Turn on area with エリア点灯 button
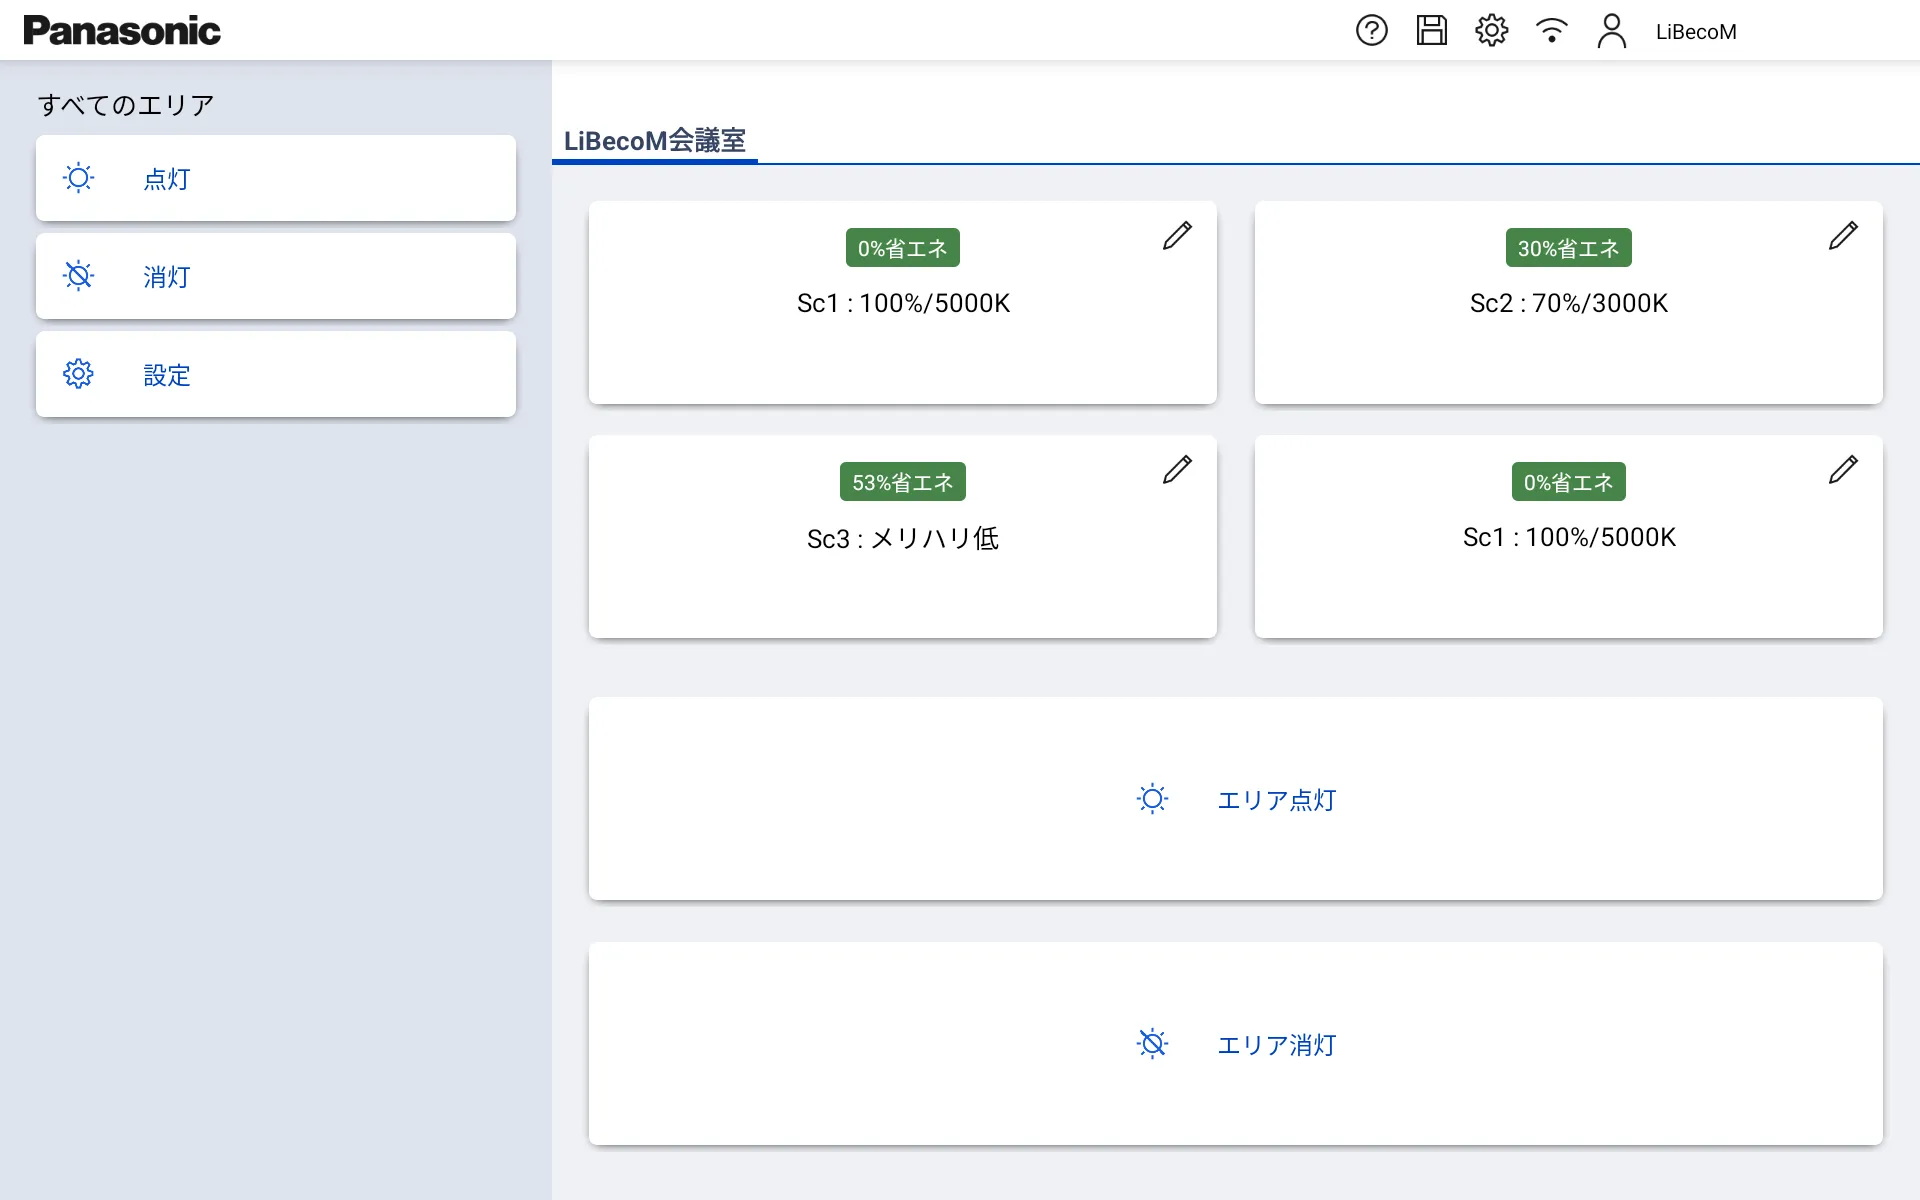 1235,799
